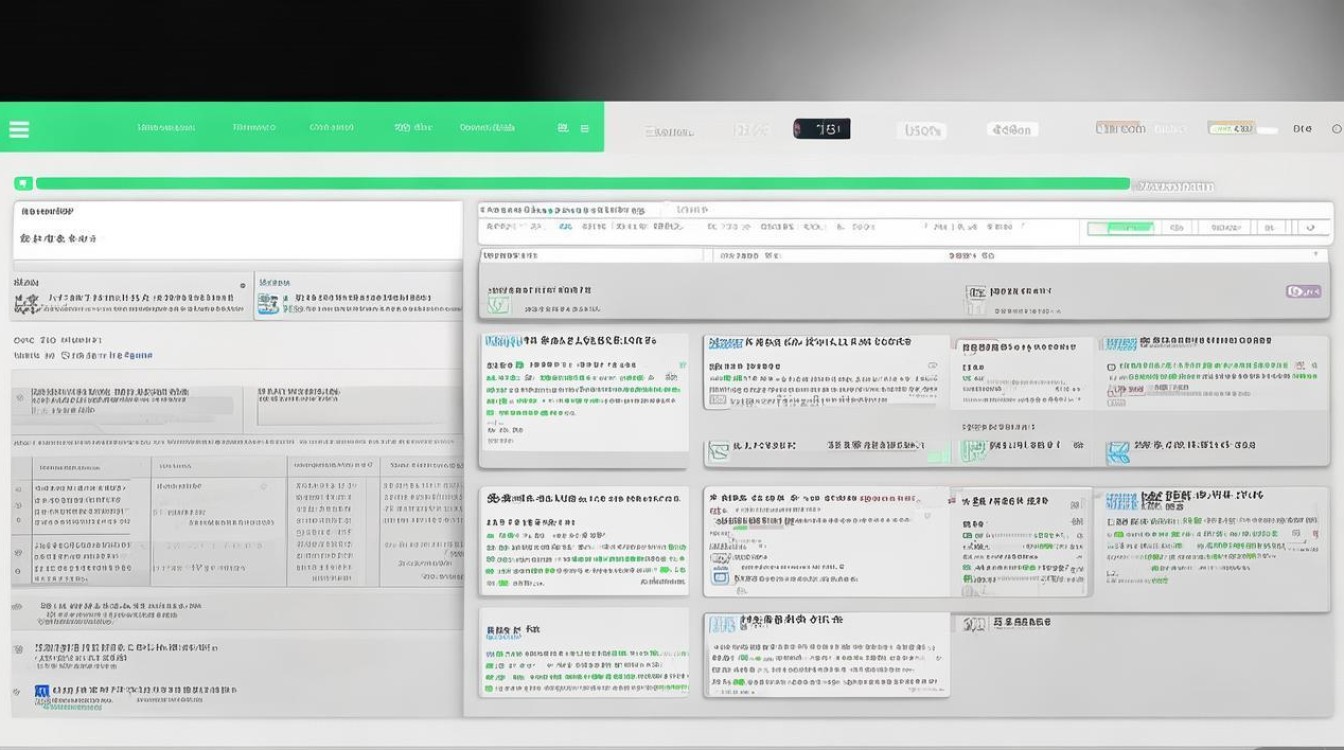Click the small green square icon beside progress bar

click(x=22, y=183)
